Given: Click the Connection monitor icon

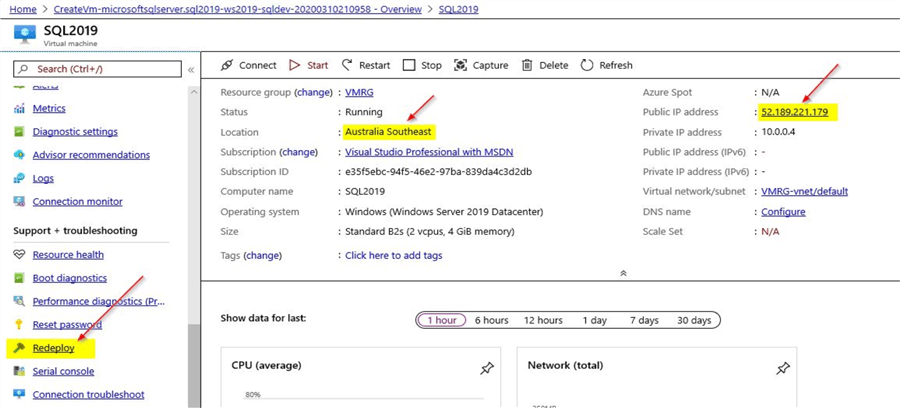Looking at the screenshot, I should tap(20, 202).
